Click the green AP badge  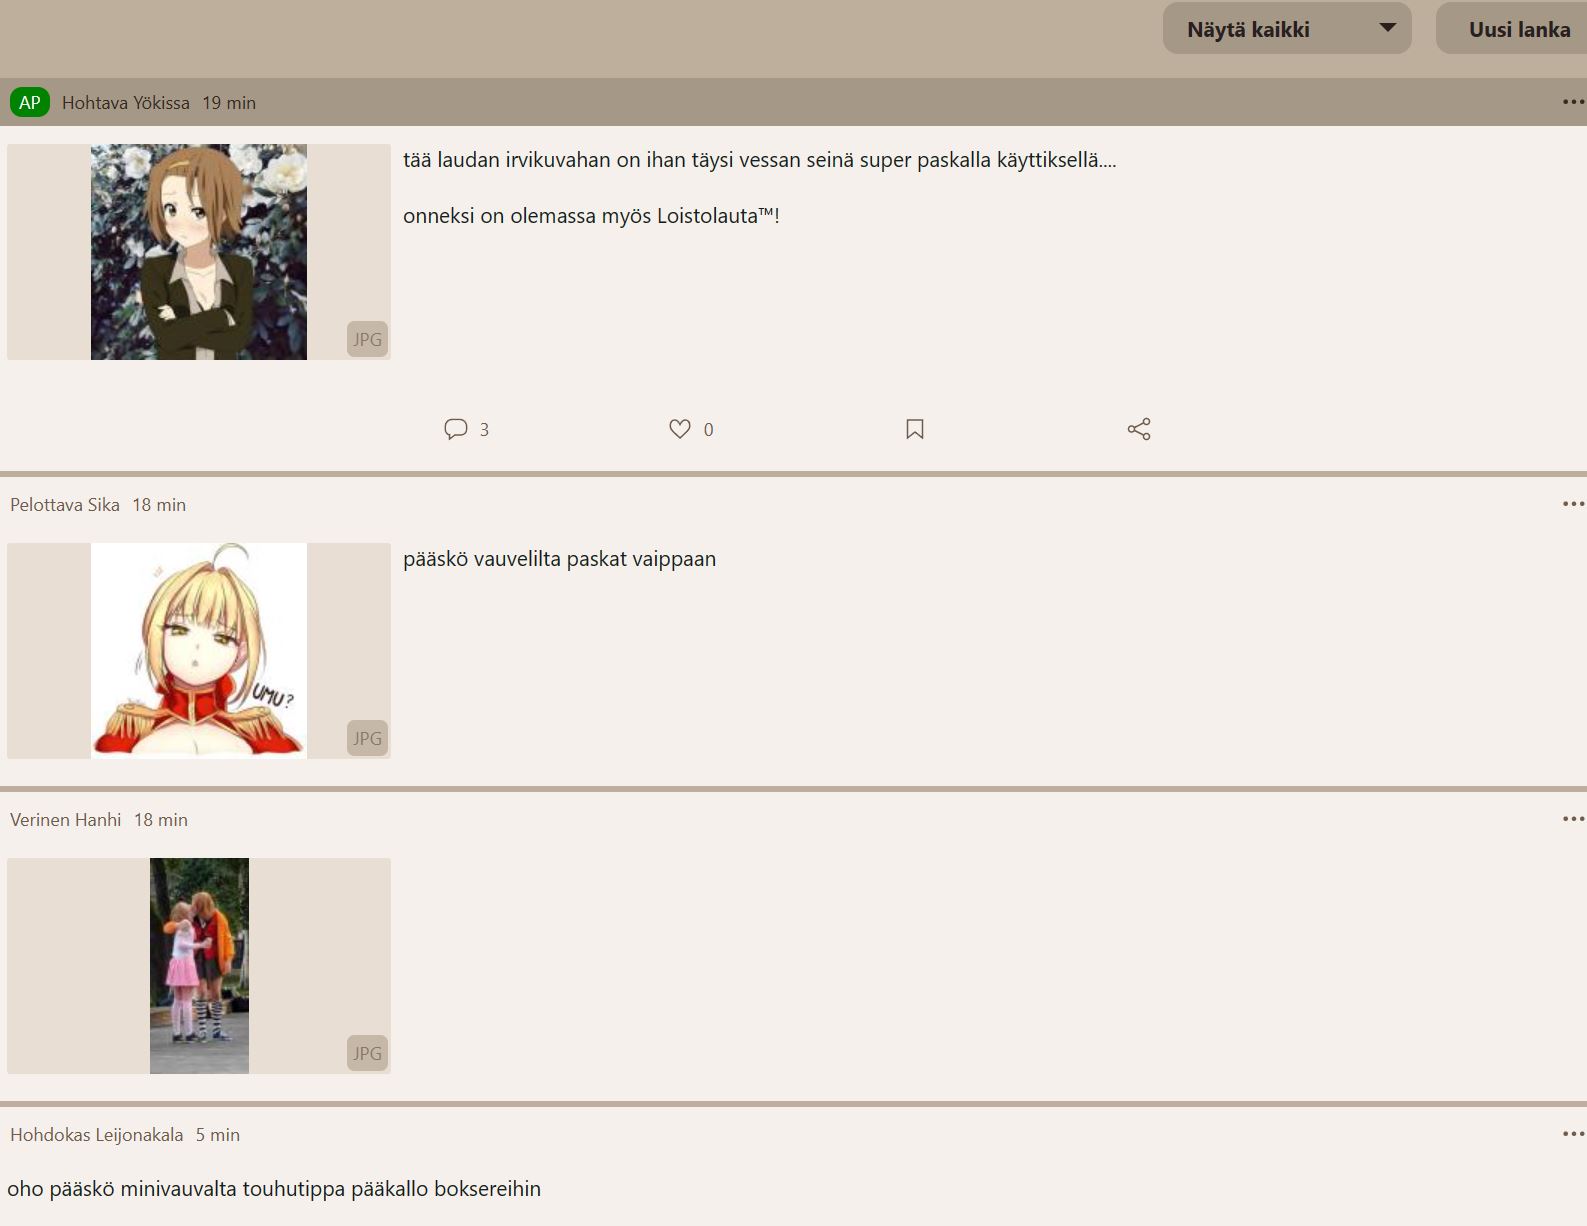coord(30,102)
